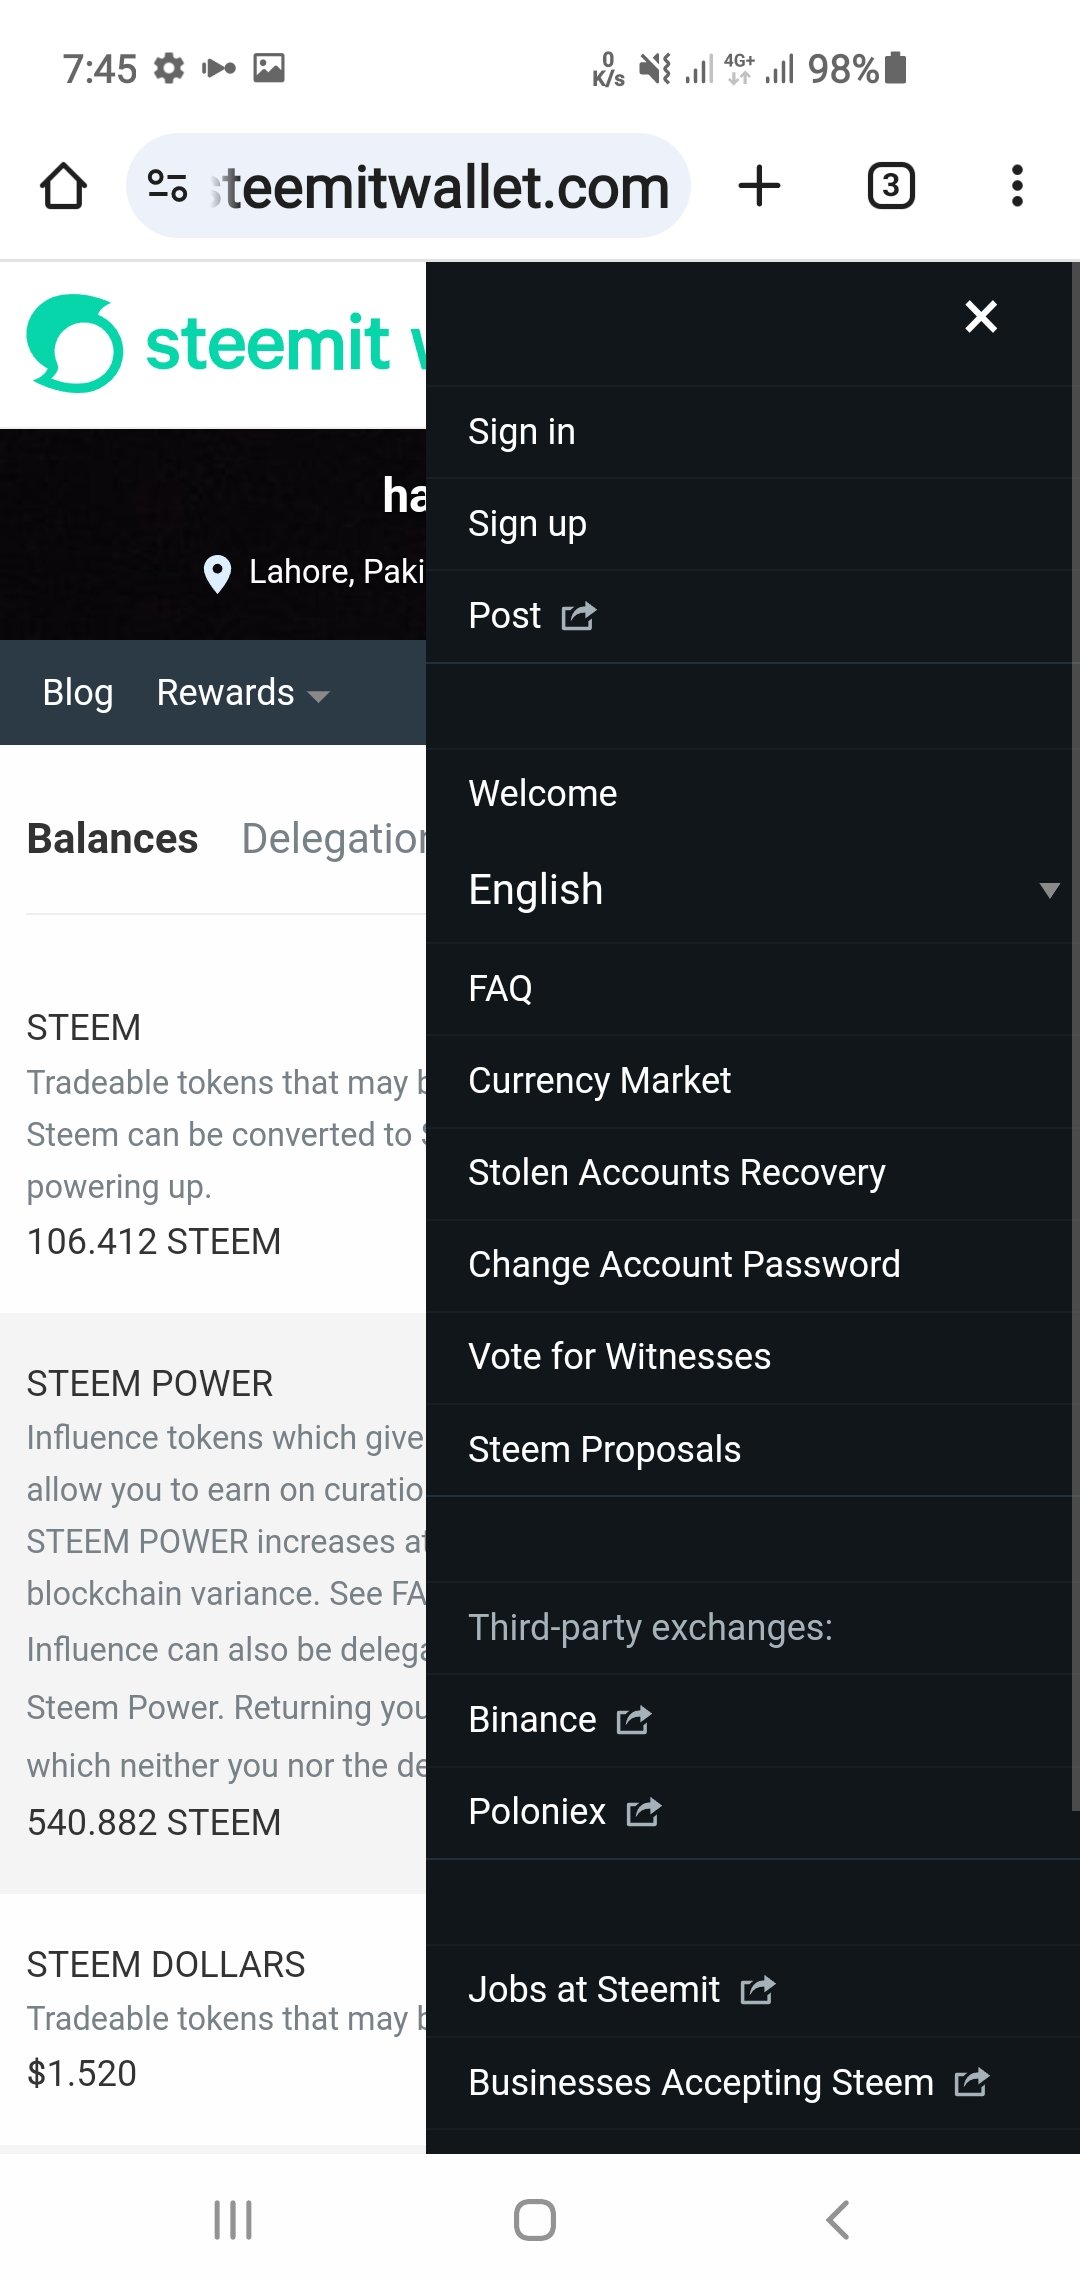Switch to the Delegations tab
Image resolution: width=1080 pixels, height=2280 pixels.
coord(334,838)
